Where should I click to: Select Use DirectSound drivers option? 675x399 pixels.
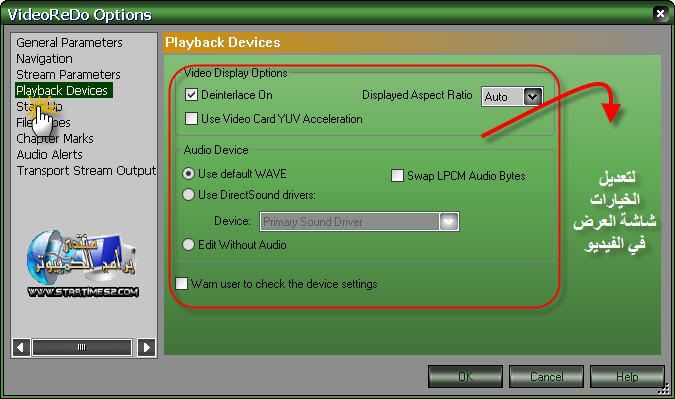[x=189, y=195]
